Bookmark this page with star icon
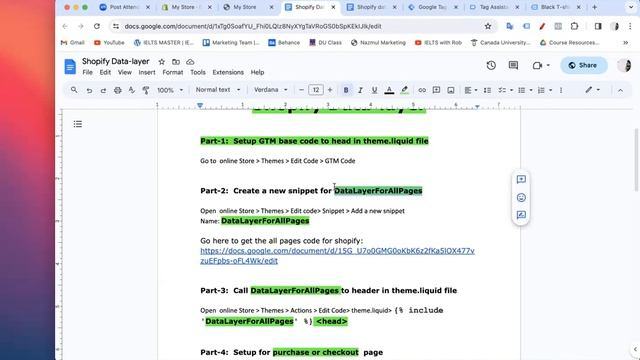Viewport: 640px width, 360px height. pyautogui.click(x=488, y=26)
